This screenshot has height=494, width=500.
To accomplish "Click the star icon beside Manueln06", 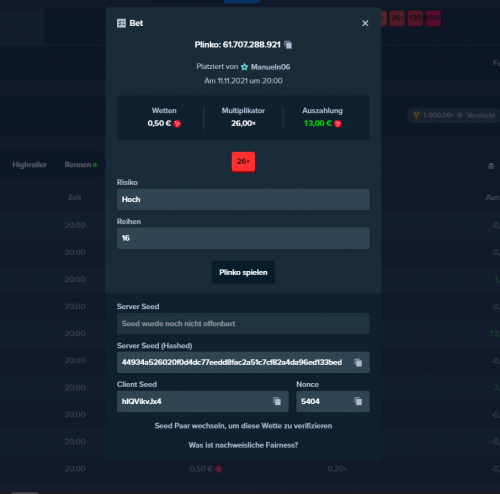I will tap(245, 67).
